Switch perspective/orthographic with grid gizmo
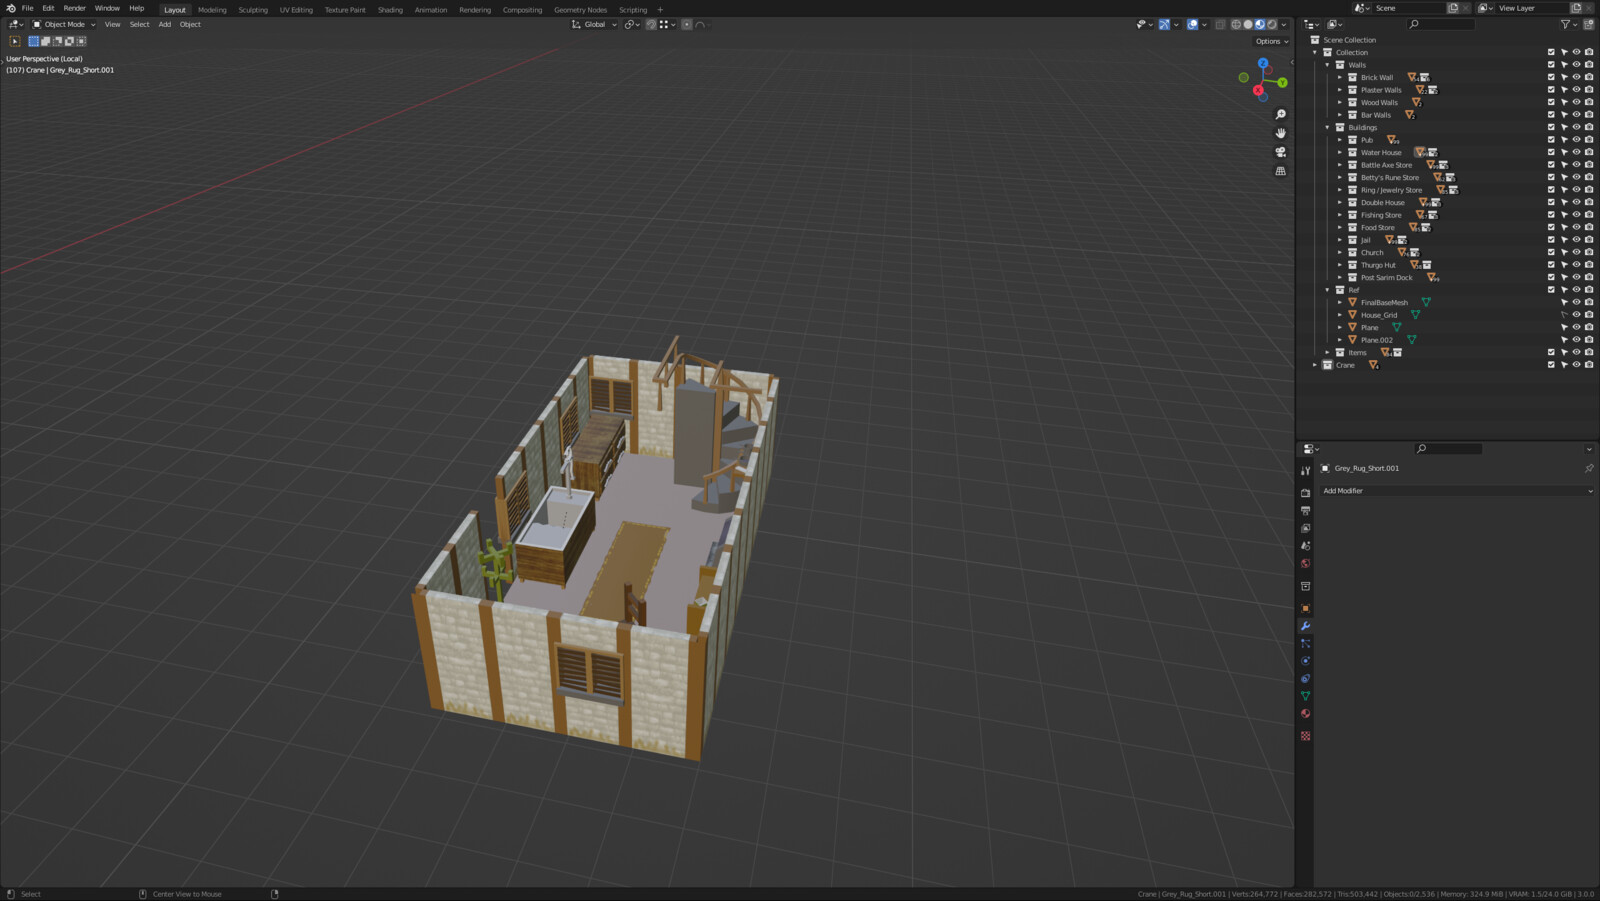The height and width of the screenshot is (901, 1600). tap(1280, 171)
